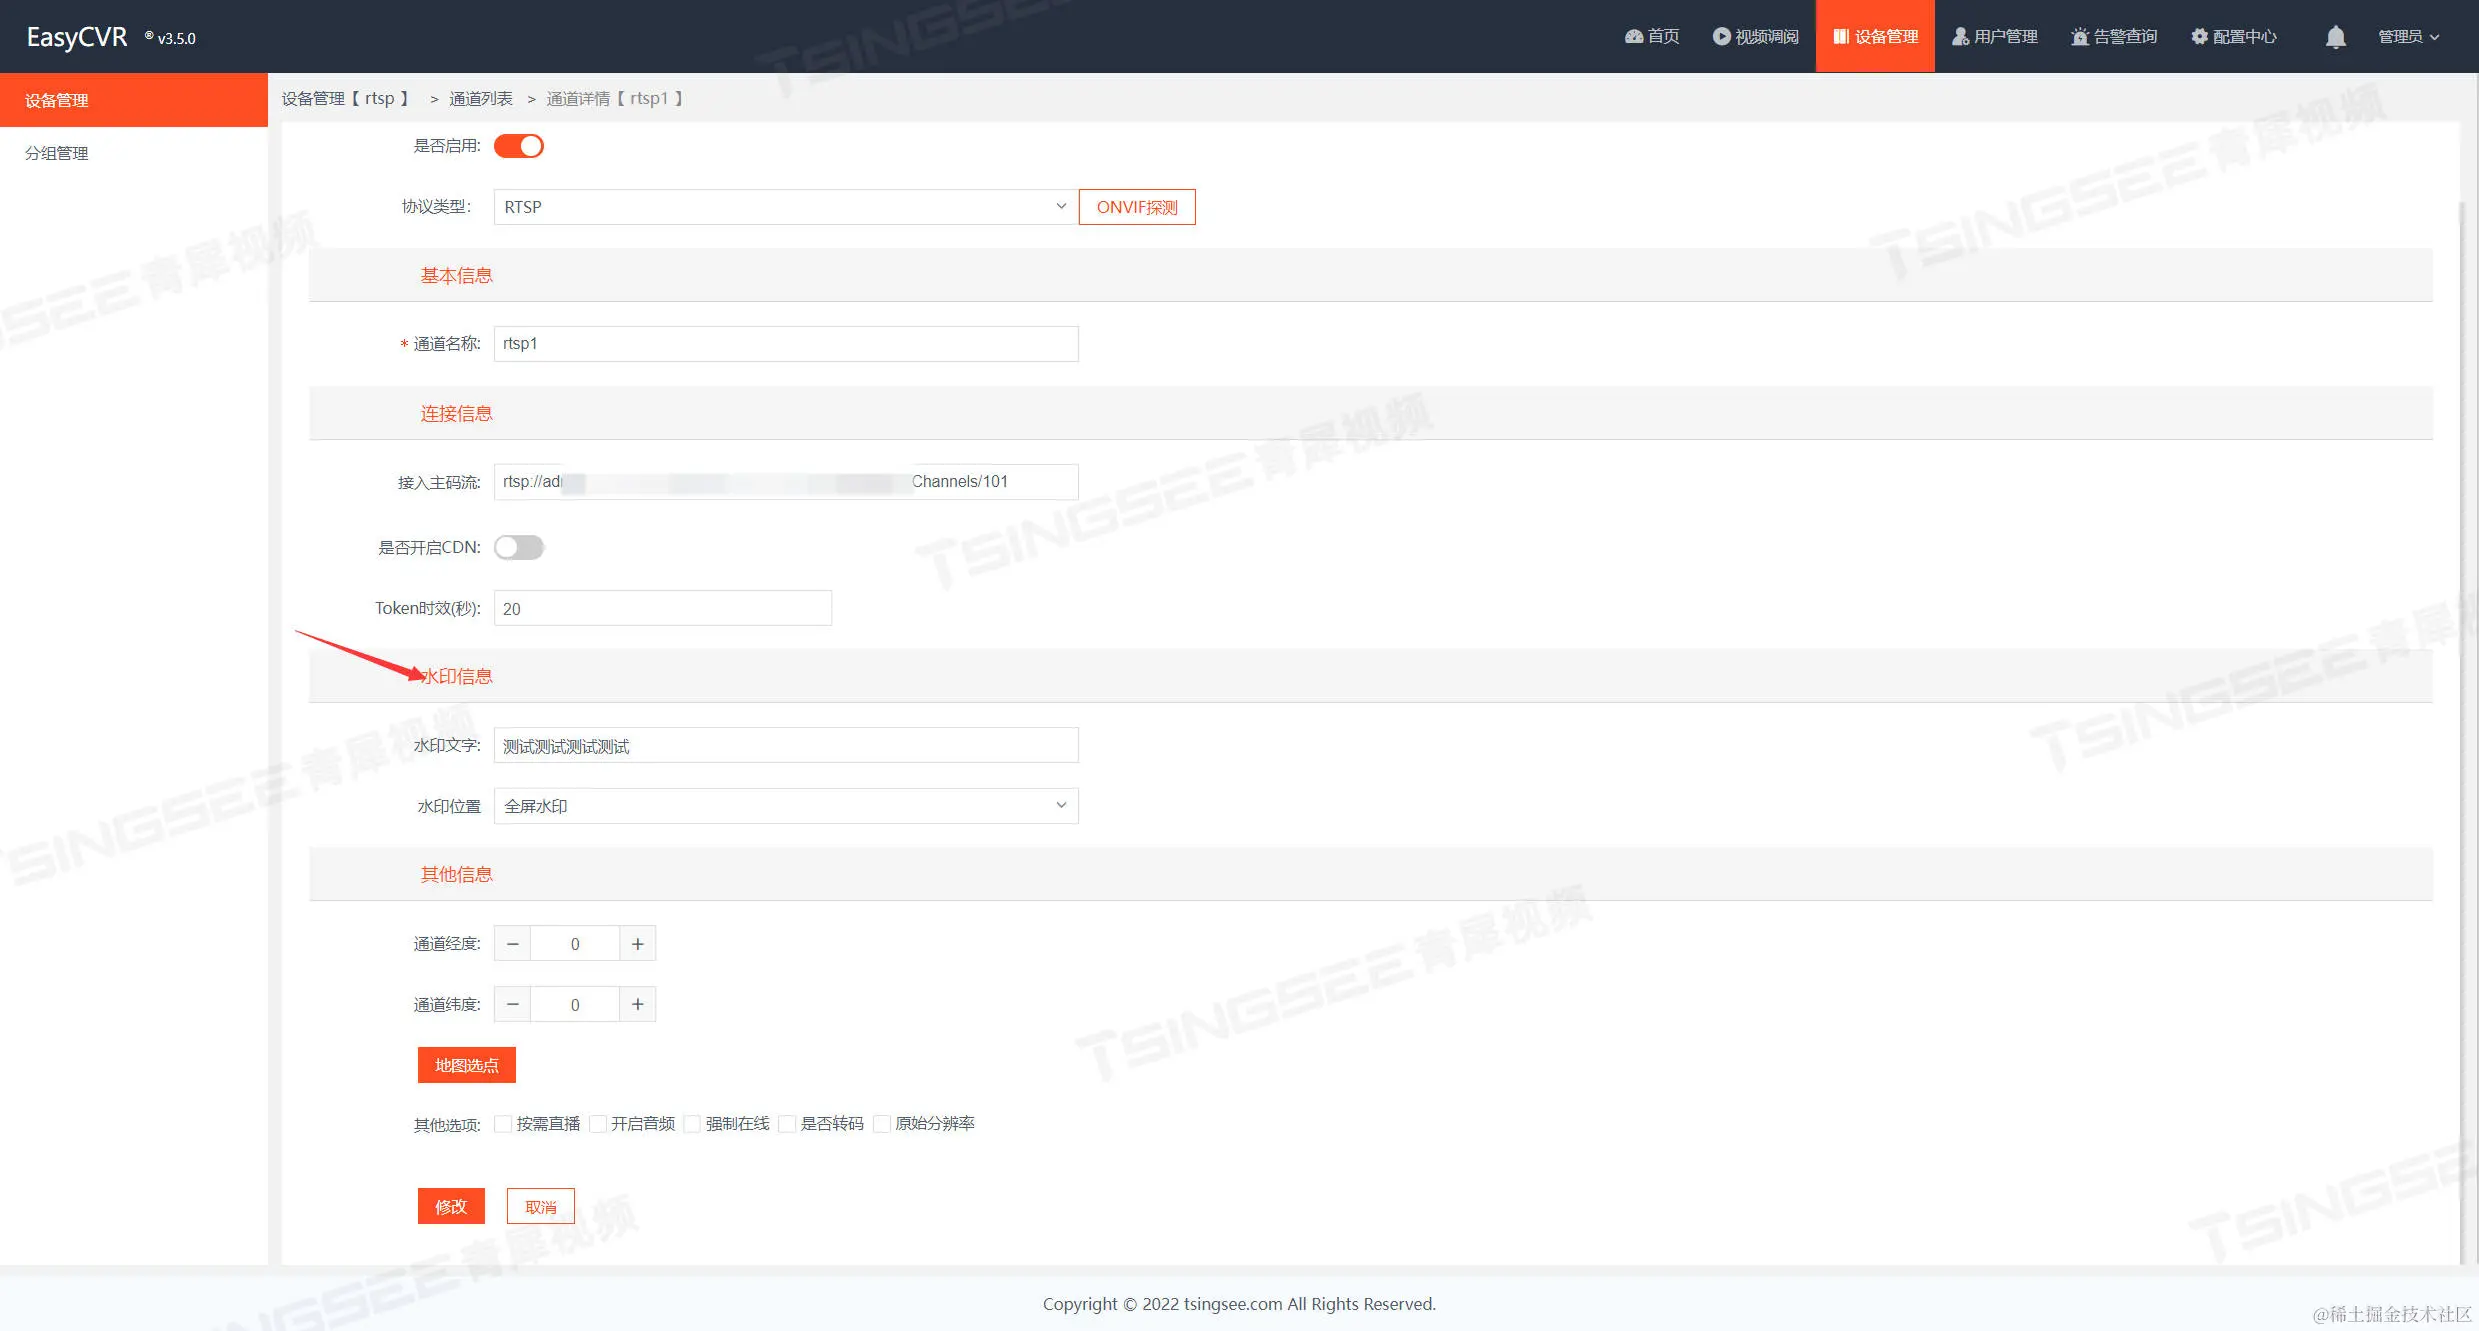The height and width of the screenshot is (1331, 2479).
Task: Click the 配置中心 gear icon
Action: (x=2199, y=37)
